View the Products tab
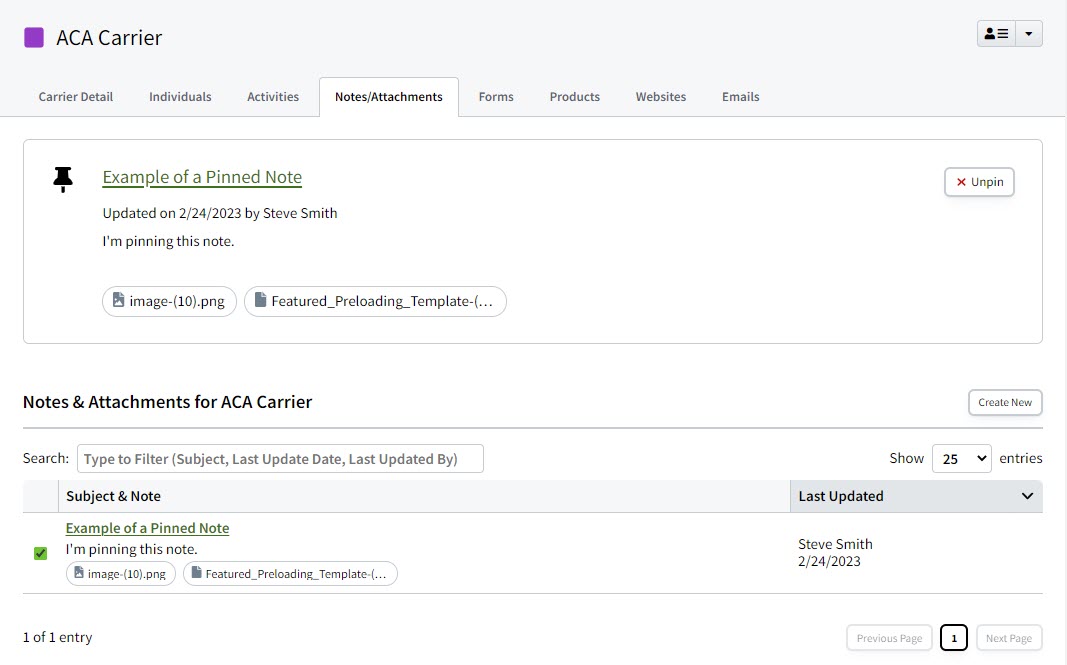 coord(575,97)
